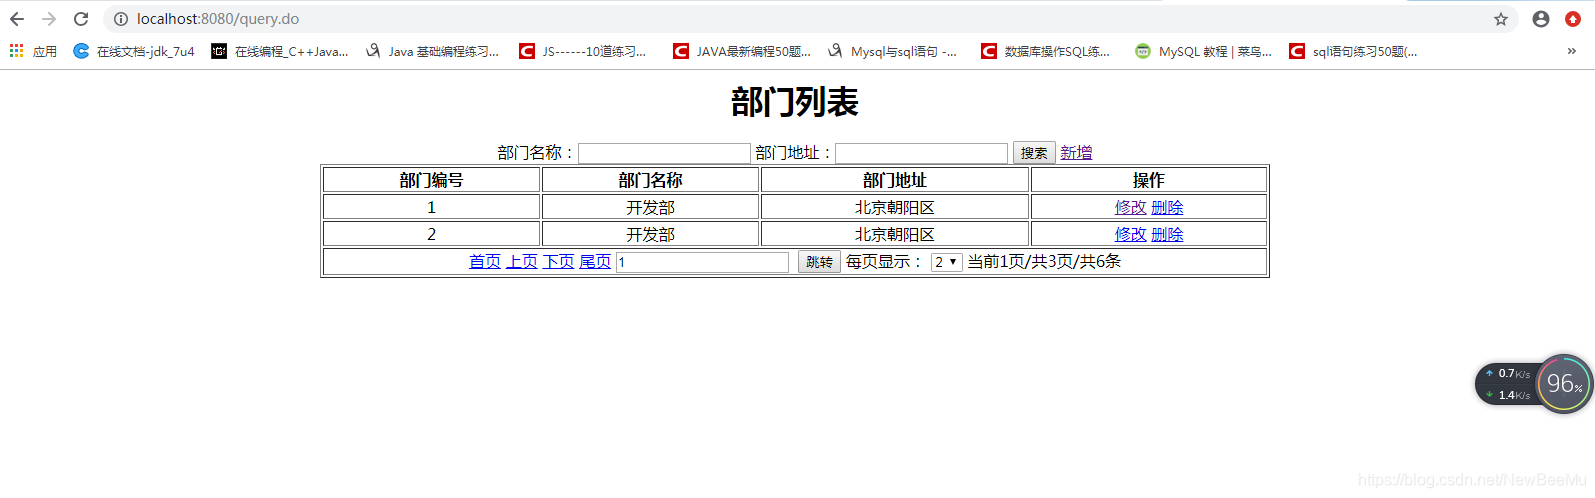Click 修改 for department 1
This screenshot has height=498, width=1595.
point(1130,208)
